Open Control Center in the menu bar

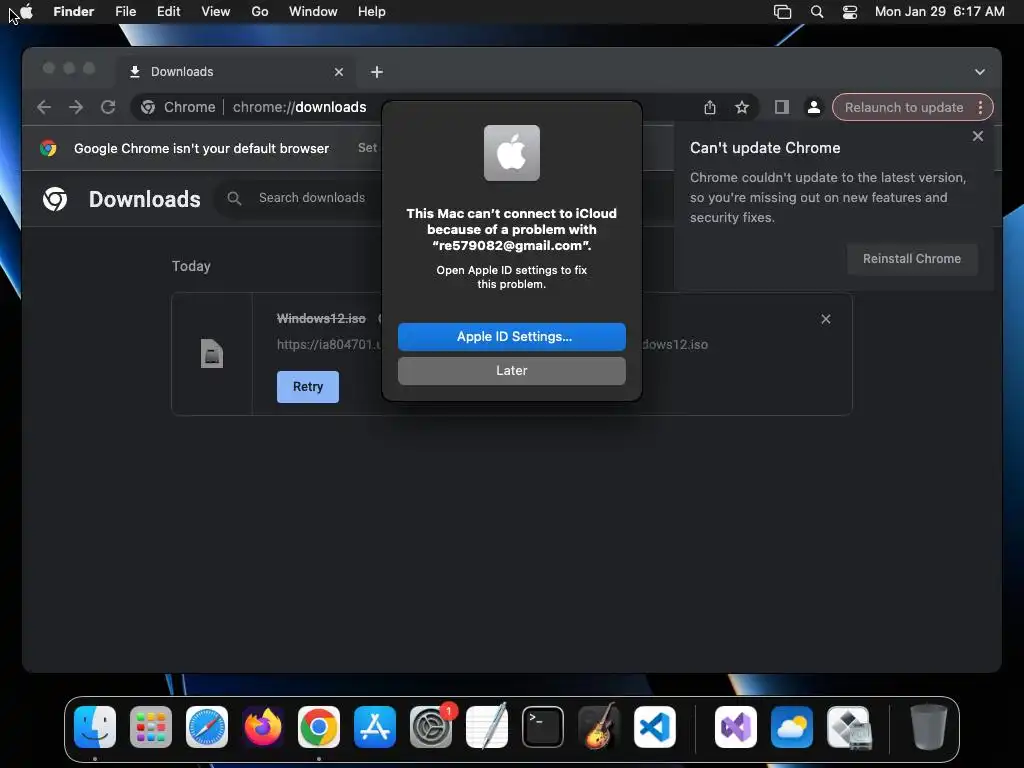[850, 12]
